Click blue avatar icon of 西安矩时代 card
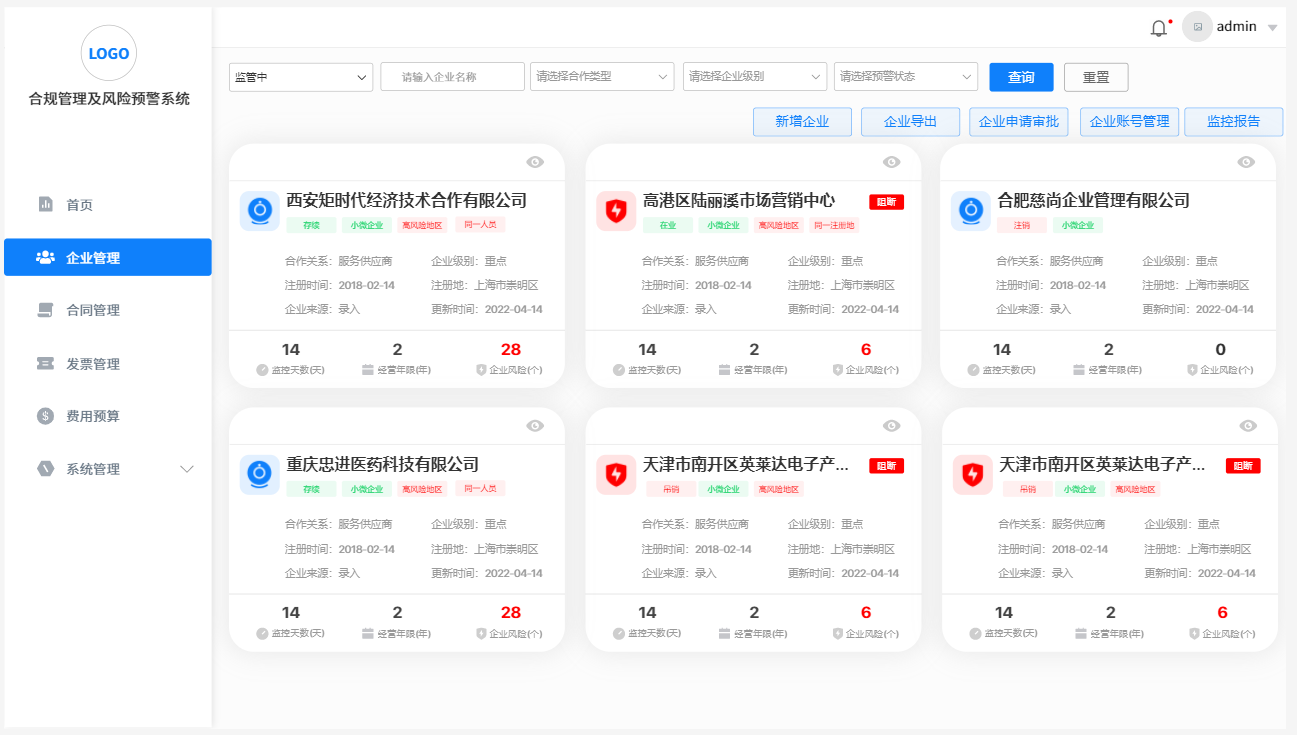1297x735 pixels. pyautogui.click(x=260, y=211)
